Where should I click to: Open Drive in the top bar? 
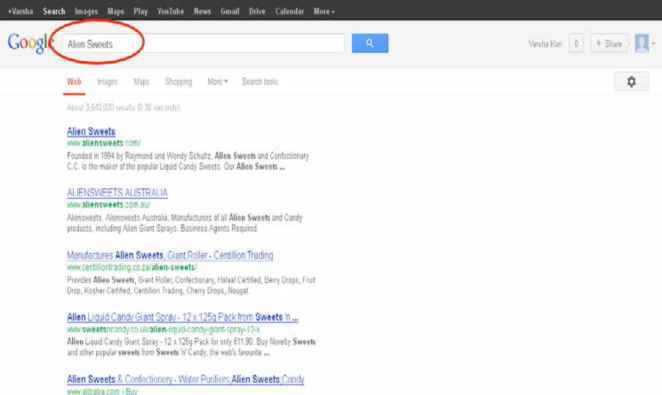coord(257,11)
